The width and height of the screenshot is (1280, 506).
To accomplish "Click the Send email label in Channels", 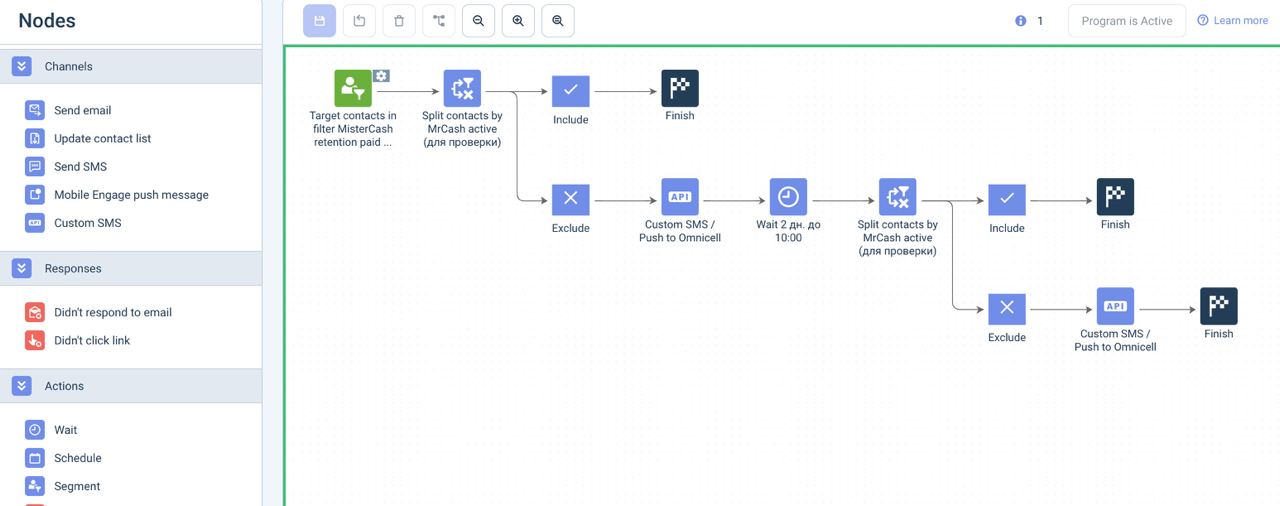I will [x=83, y=110].
